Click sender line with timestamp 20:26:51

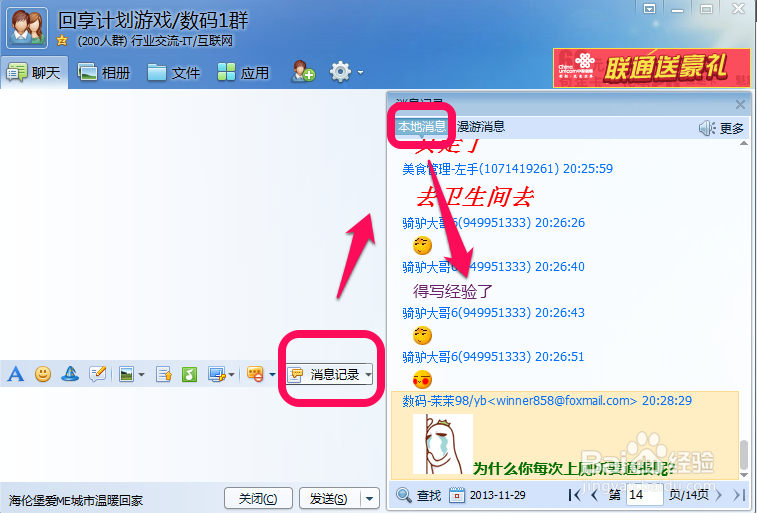coord(493,357)
